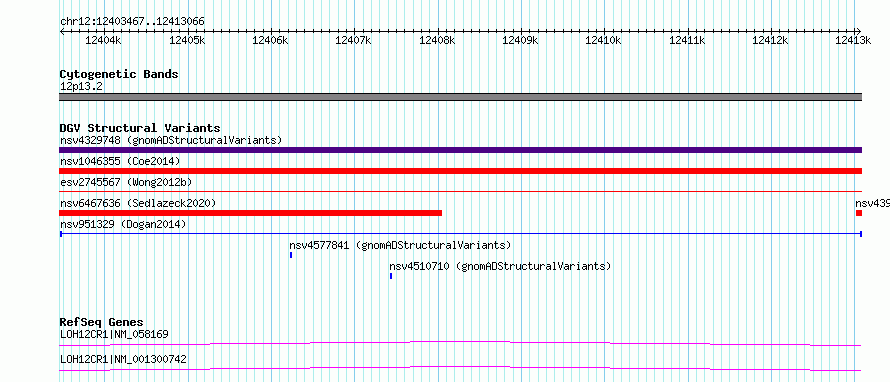Click the DGV Structural Variants track title
The image size is (890, 382).
pyautogui.click(x=140, y=128)
